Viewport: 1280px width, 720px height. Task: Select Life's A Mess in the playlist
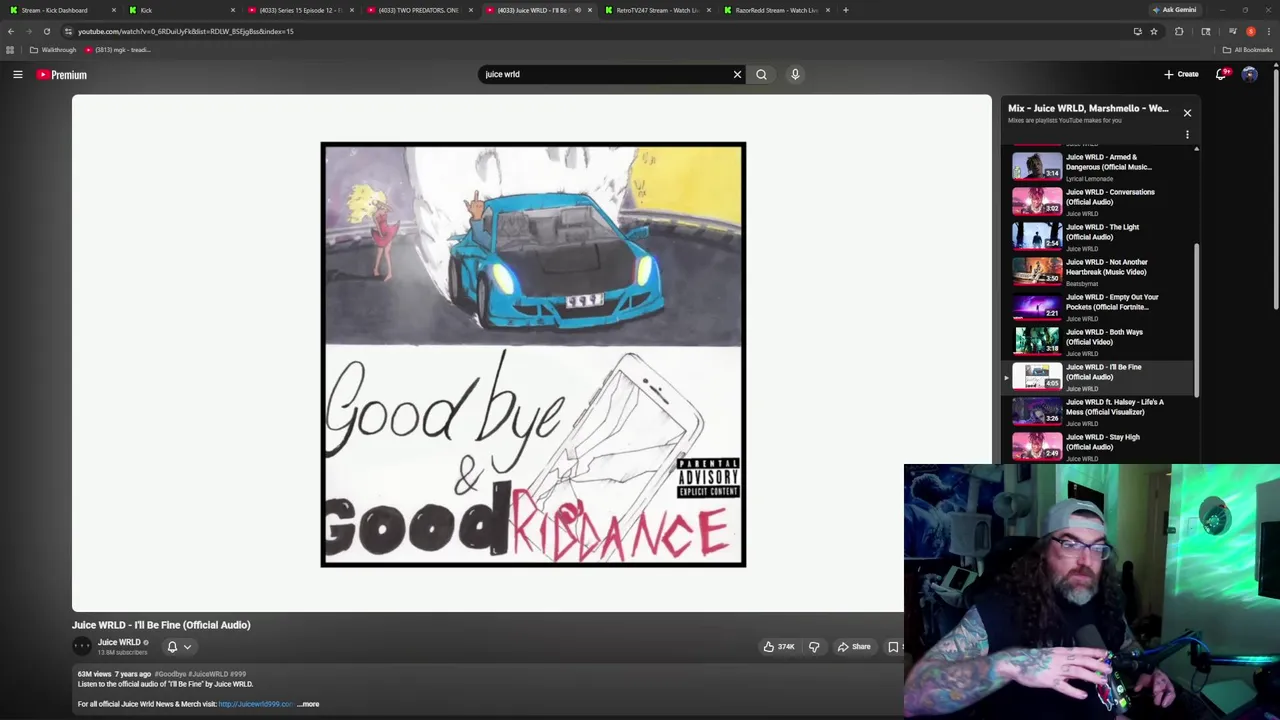click(1098, 411)
